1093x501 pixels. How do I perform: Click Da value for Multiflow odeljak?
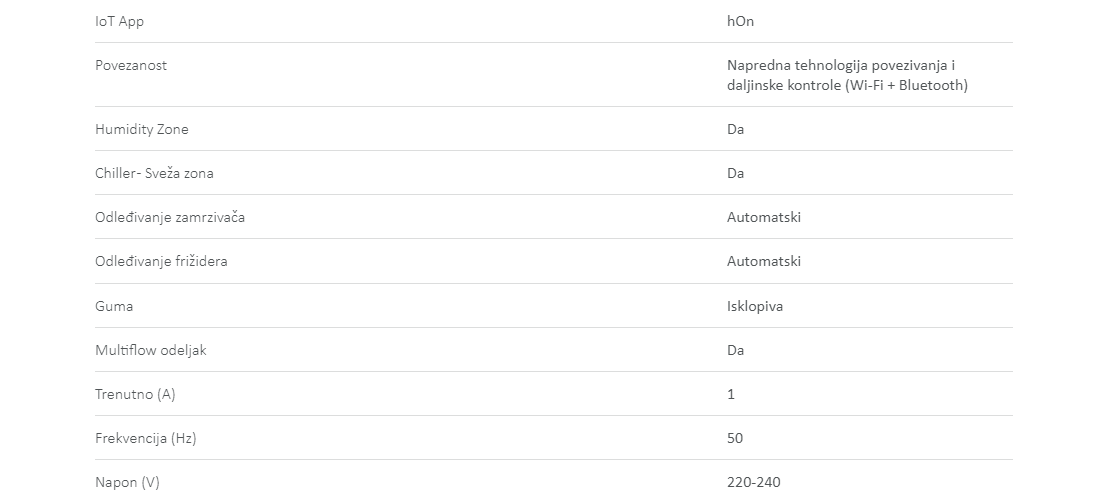click(x=735, y=350)
